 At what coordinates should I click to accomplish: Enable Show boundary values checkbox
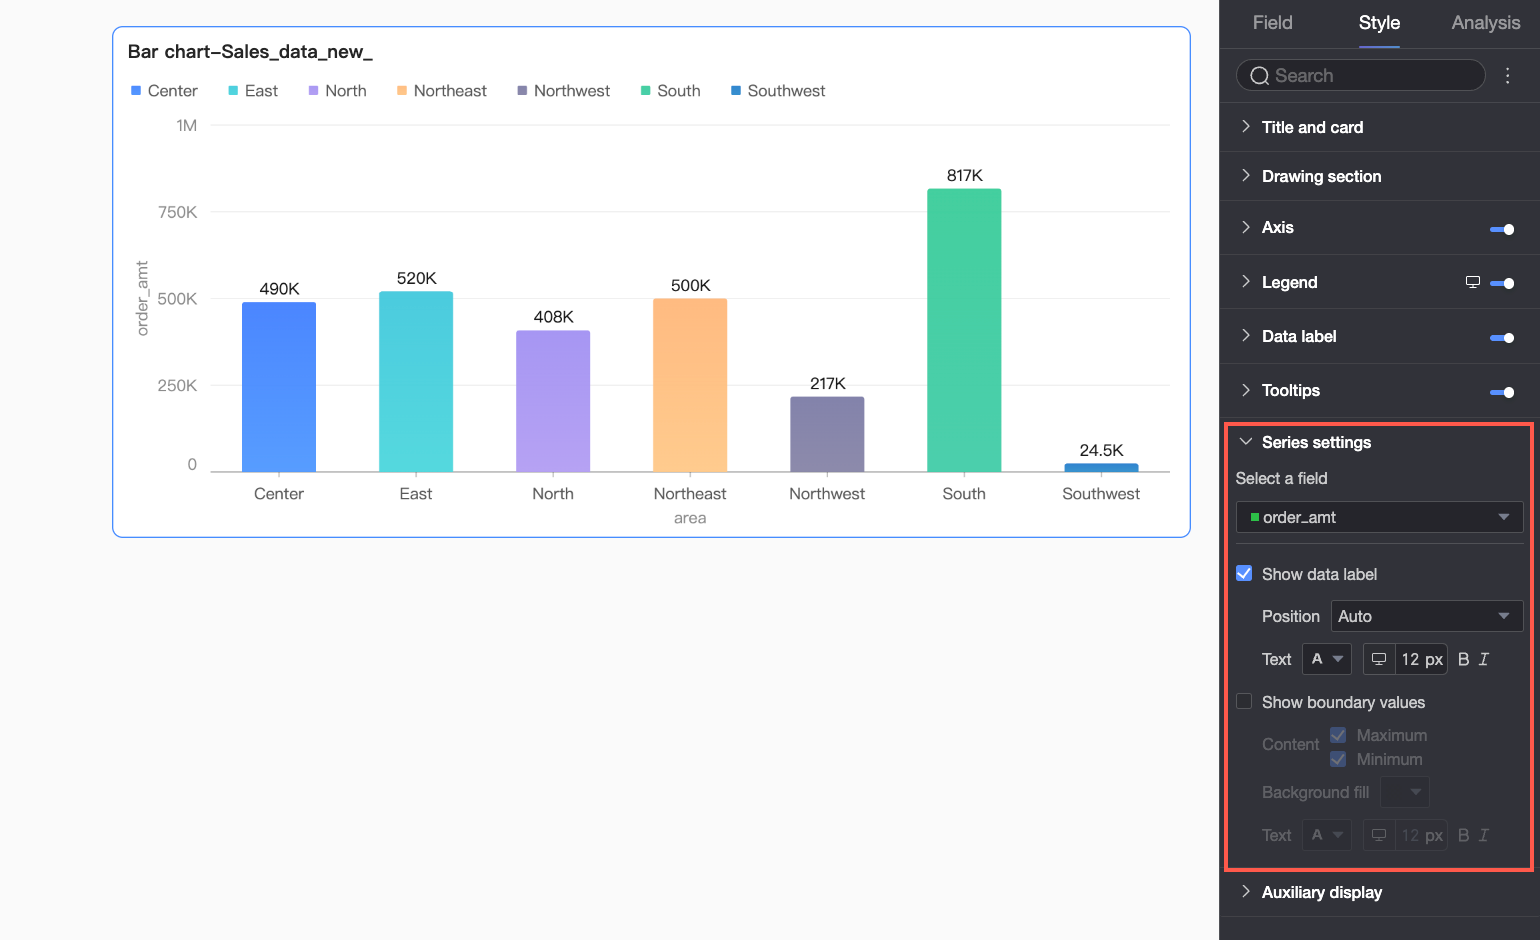click(x=1244, y=701)
